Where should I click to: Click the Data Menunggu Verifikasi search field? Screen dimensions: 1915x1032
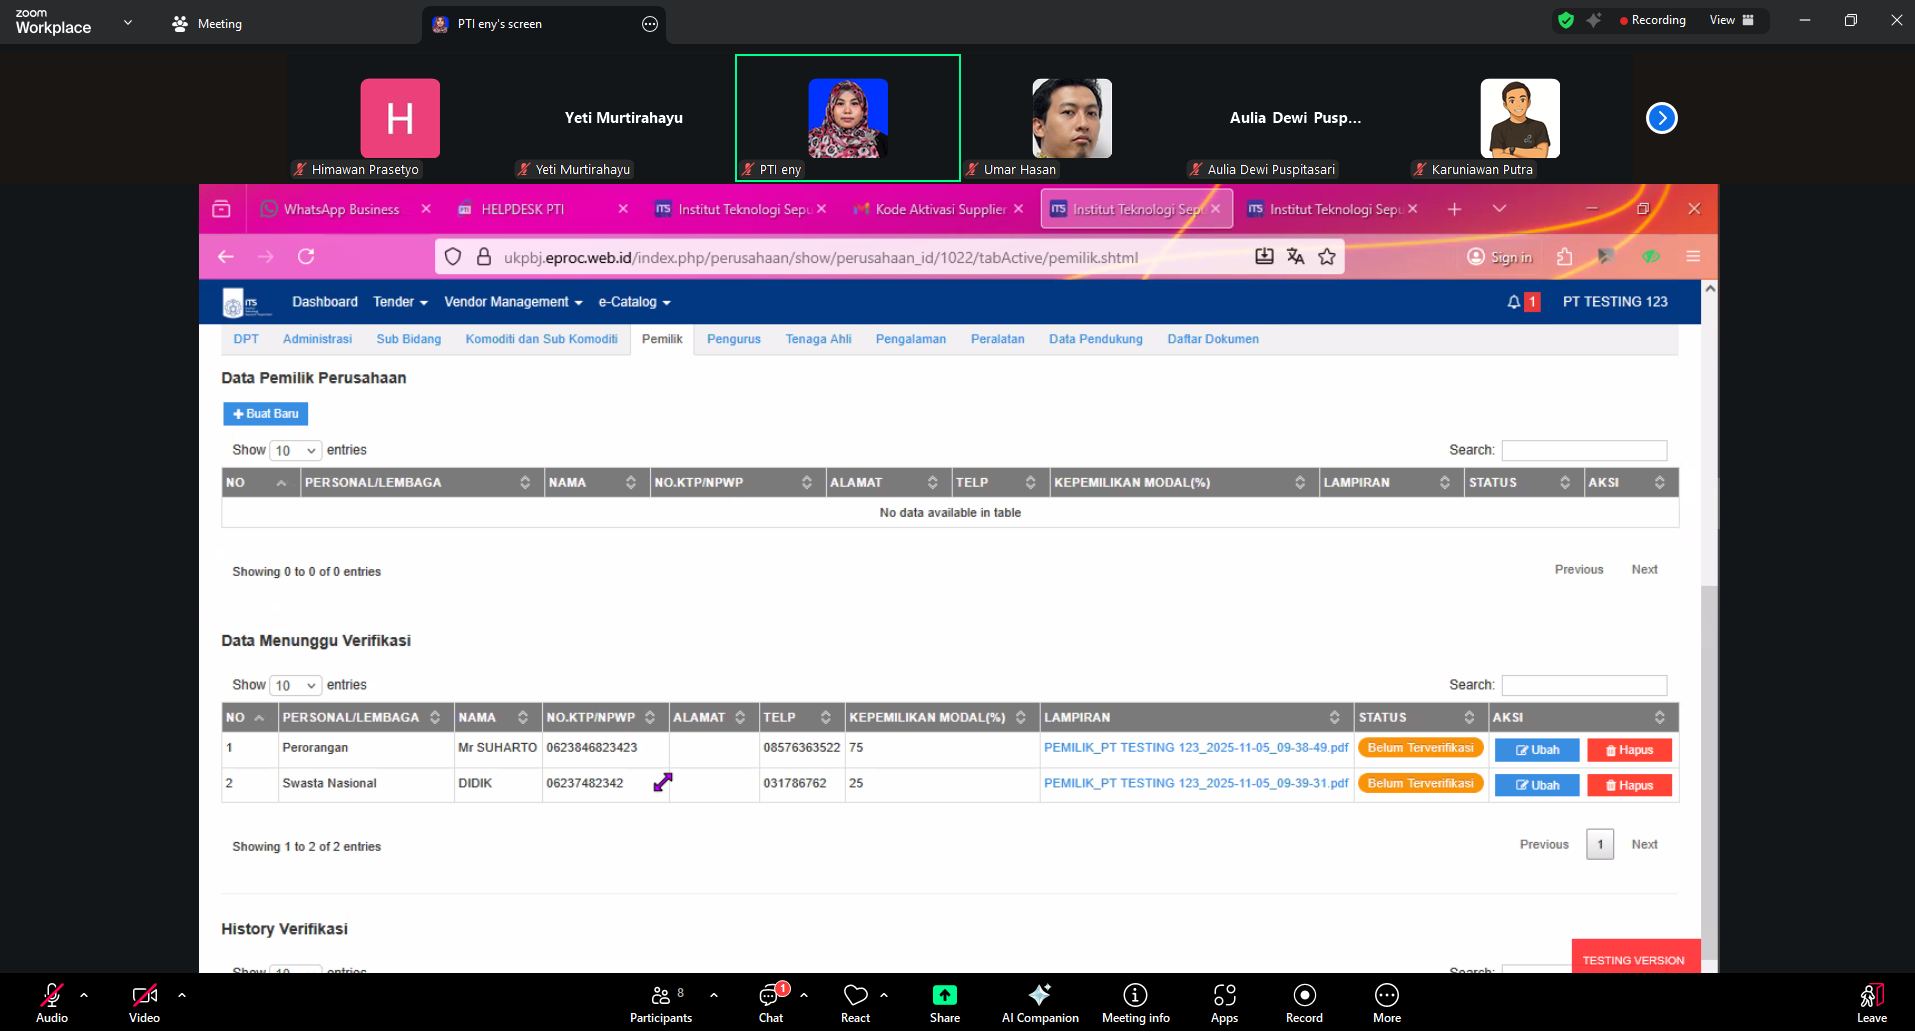tap(1584, 685)
